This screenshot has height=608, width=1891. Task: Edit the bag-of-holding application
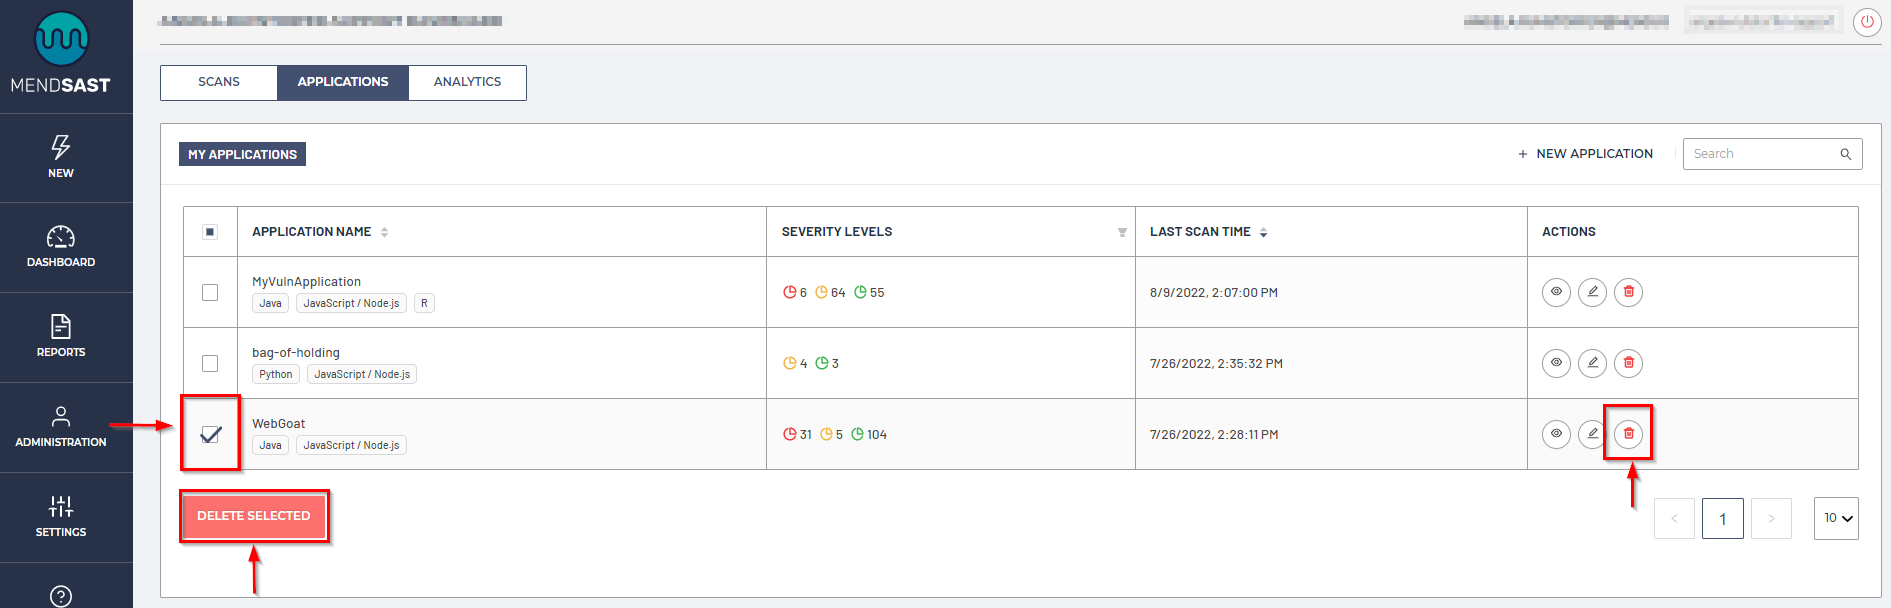coord(1592,363)
